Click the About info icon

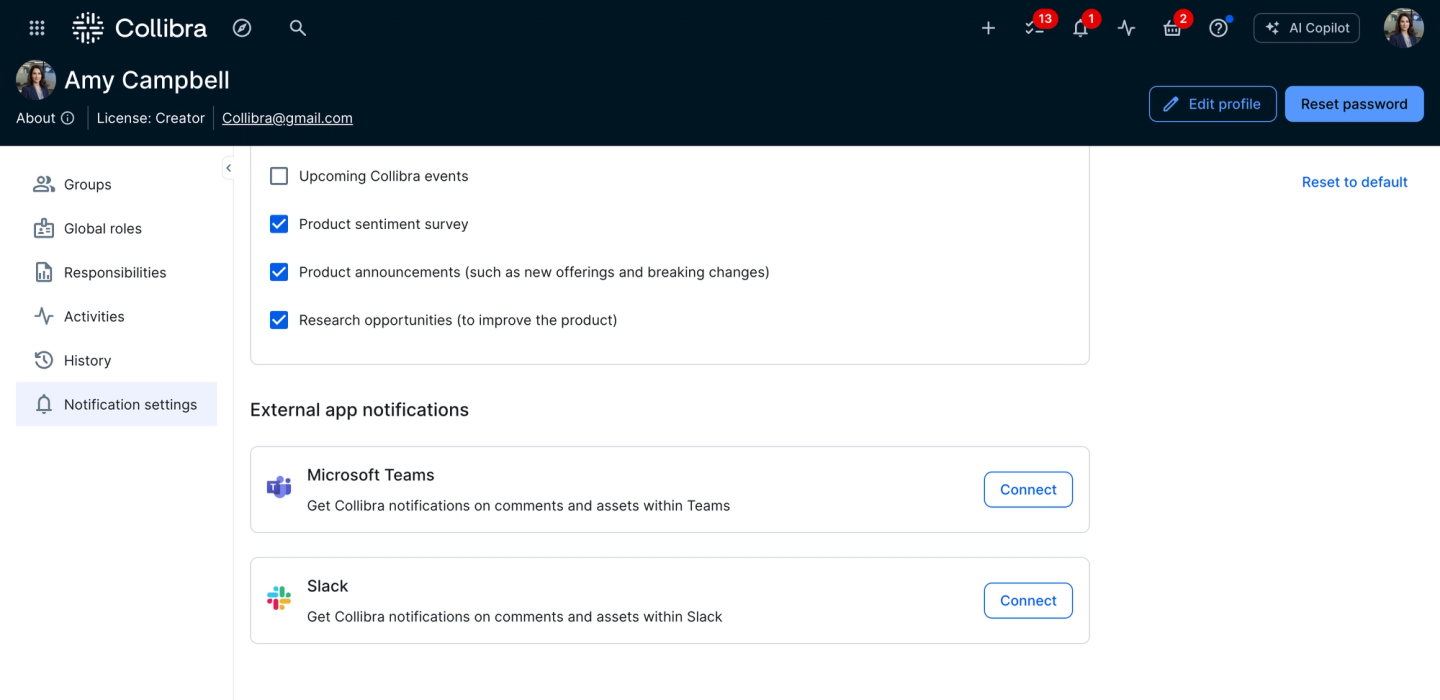(x=68, y=118)
